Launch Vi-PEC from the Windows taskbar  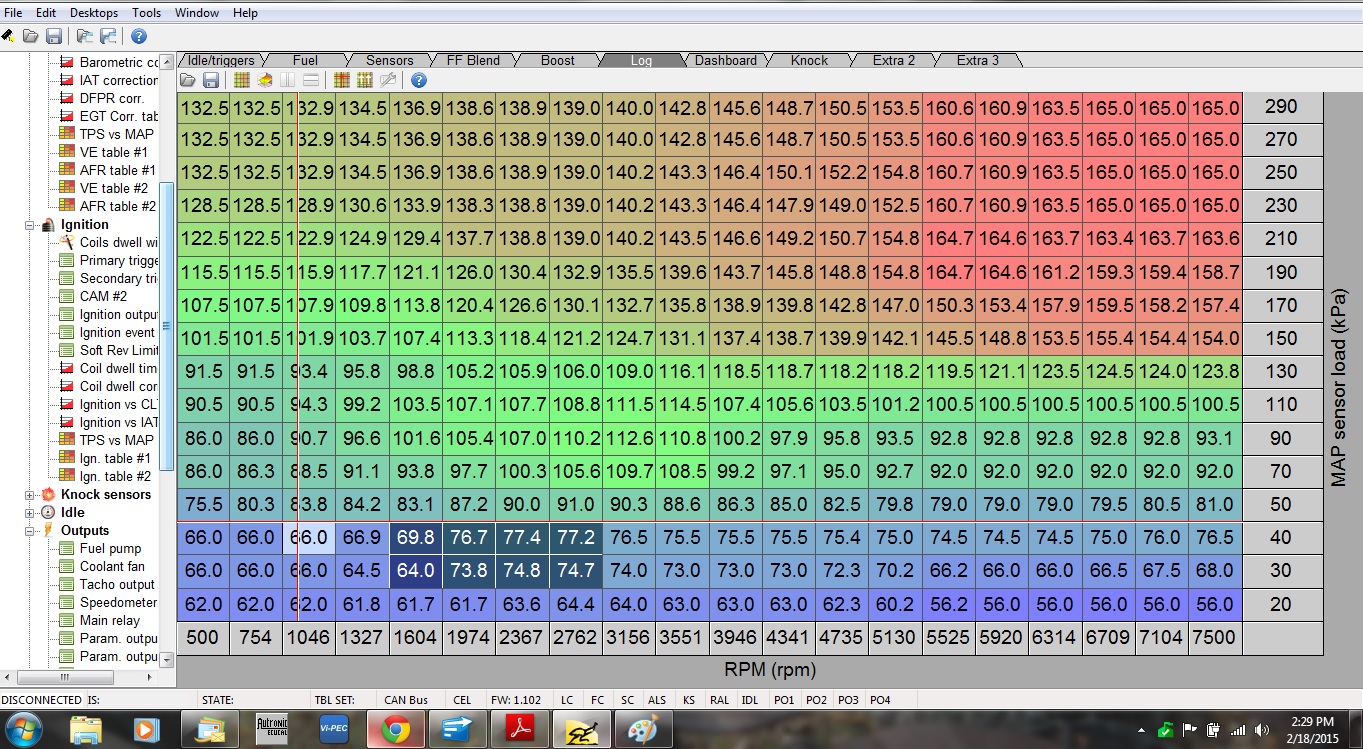click(x=333, y=730)
